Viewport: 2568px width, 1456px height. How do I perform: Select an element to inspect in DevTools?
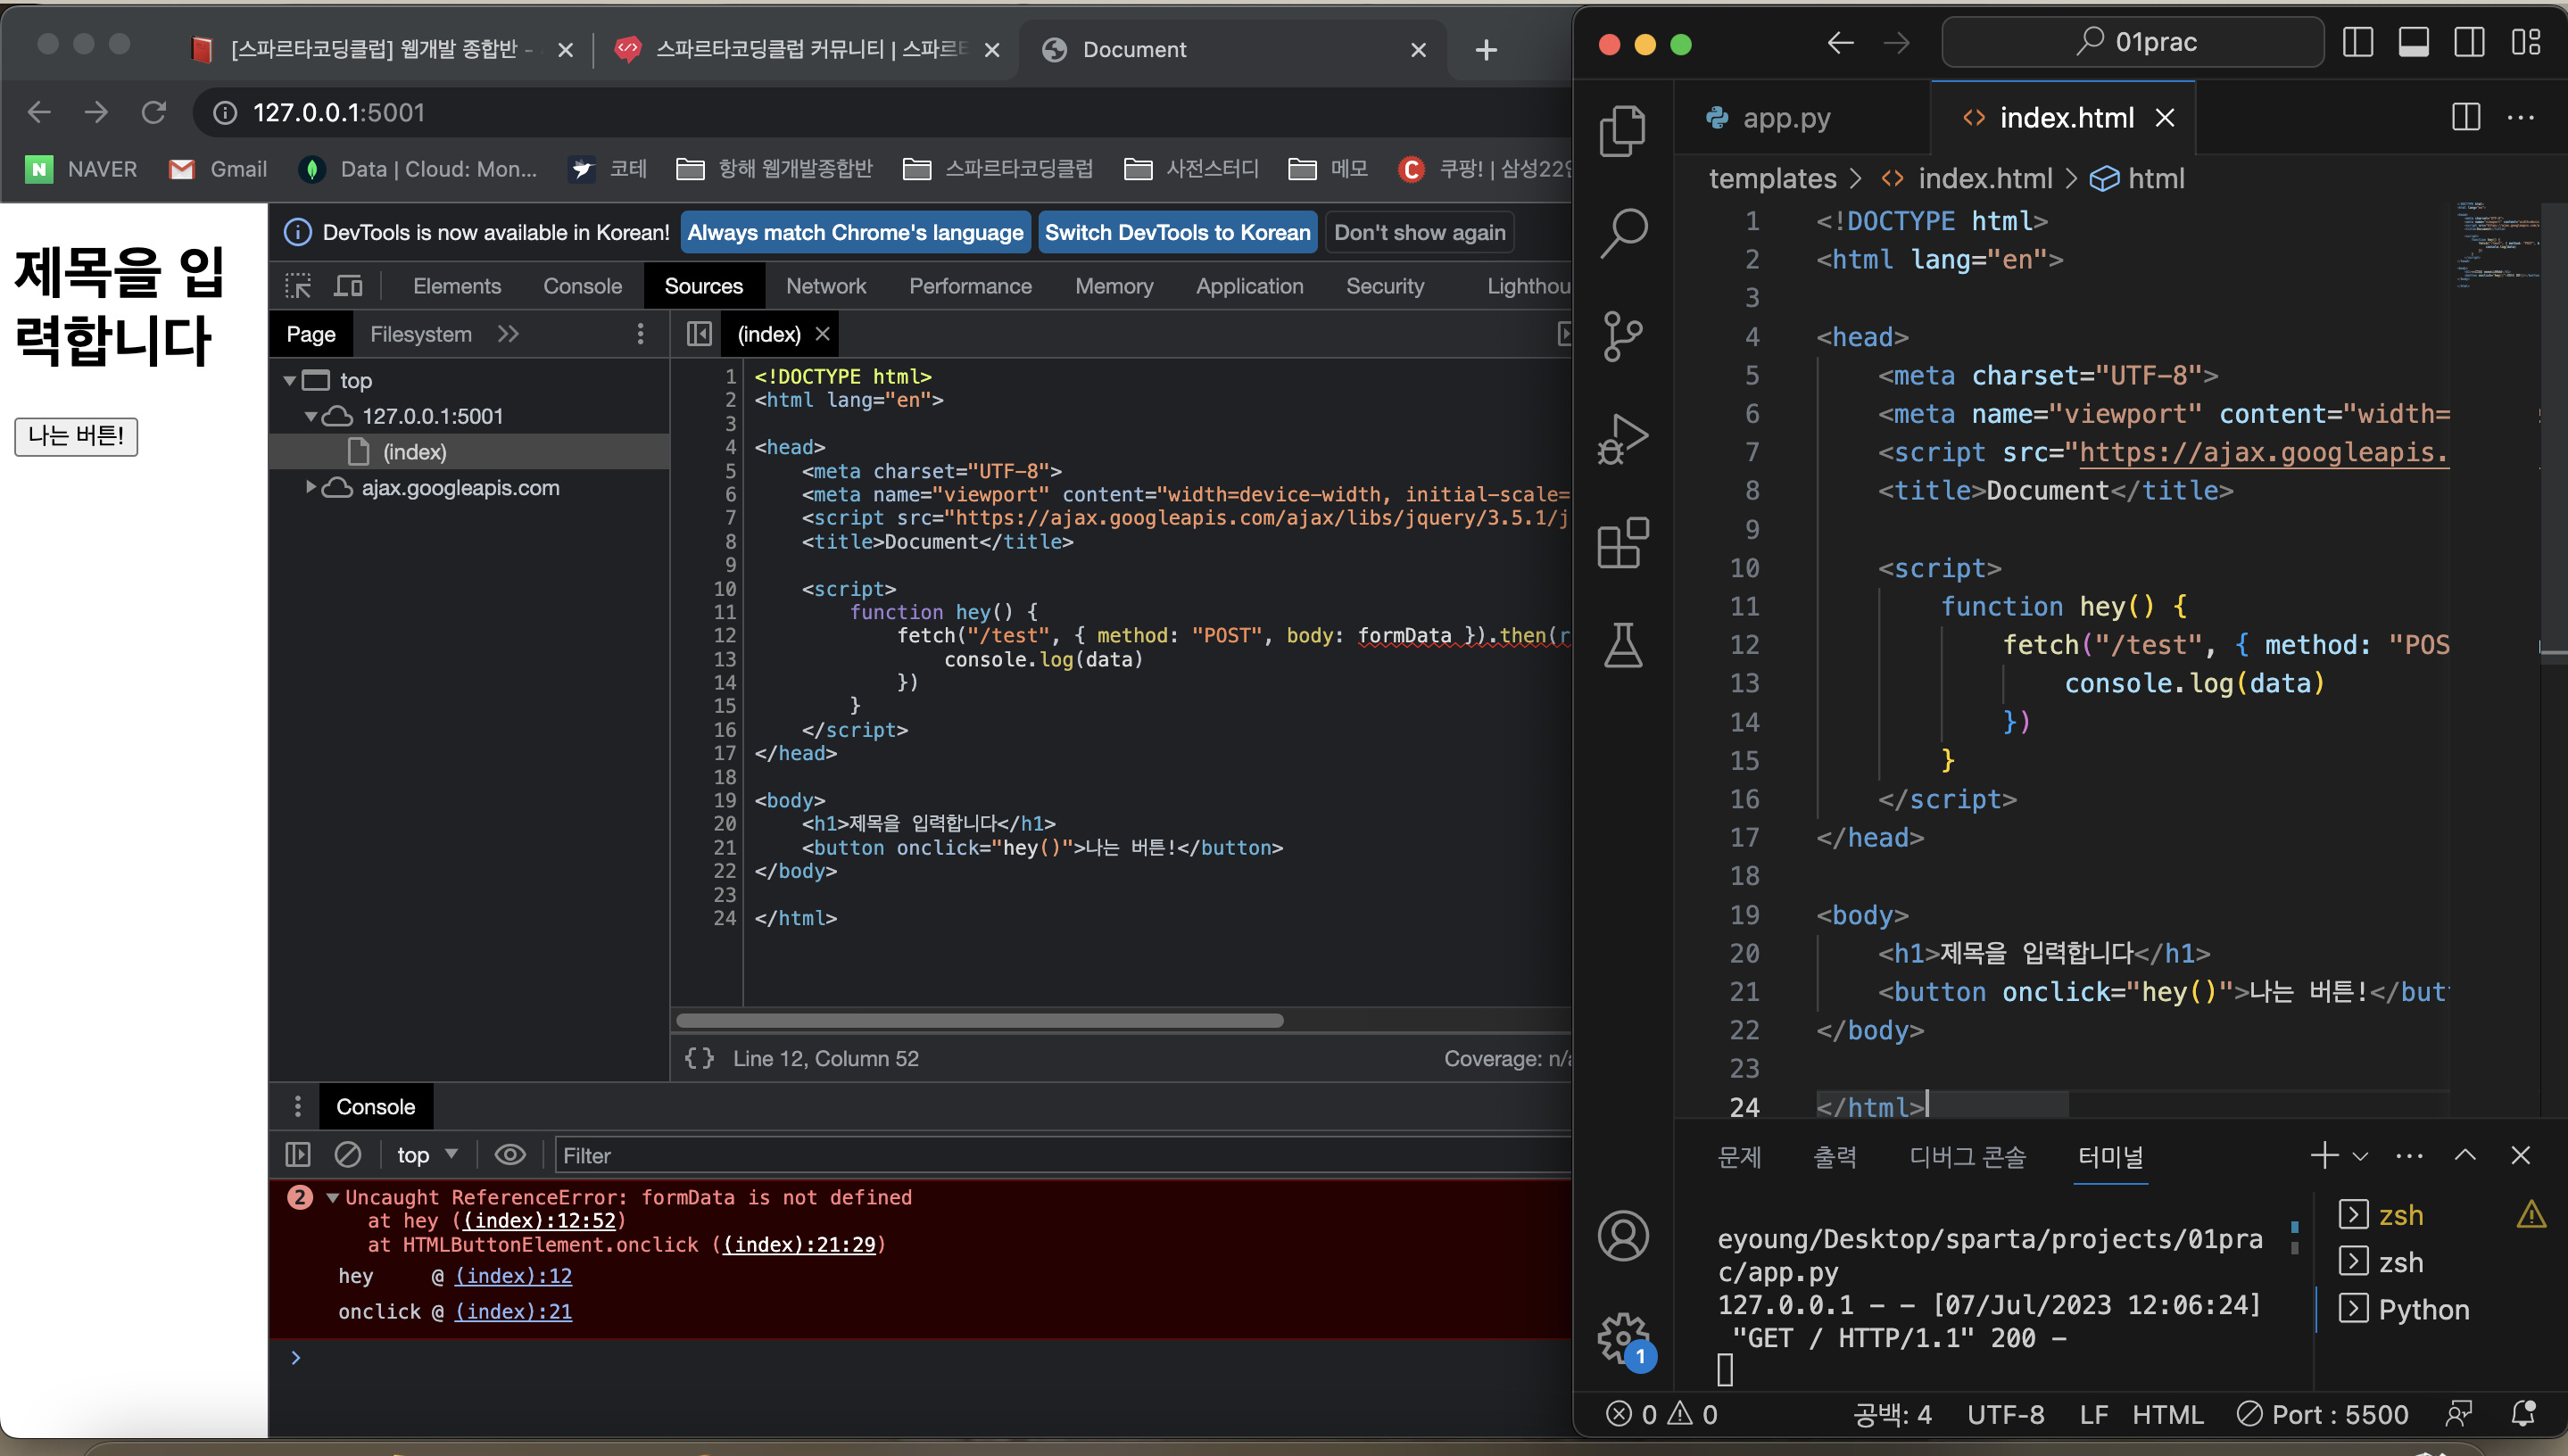298,286
